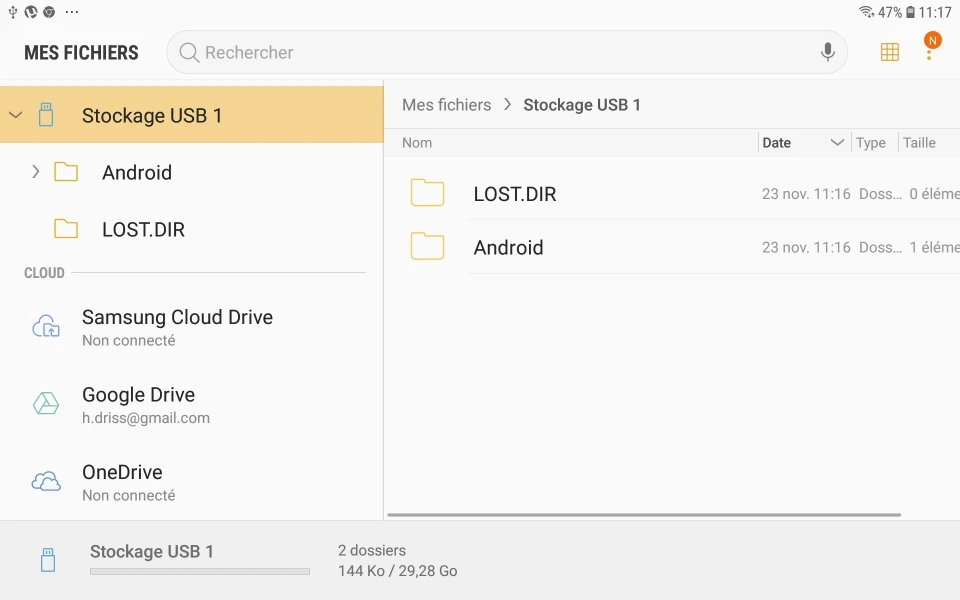The width and height of the screenshot is (960, 600).
Task: Sort by Taille column header
Action: click(919, 143)
